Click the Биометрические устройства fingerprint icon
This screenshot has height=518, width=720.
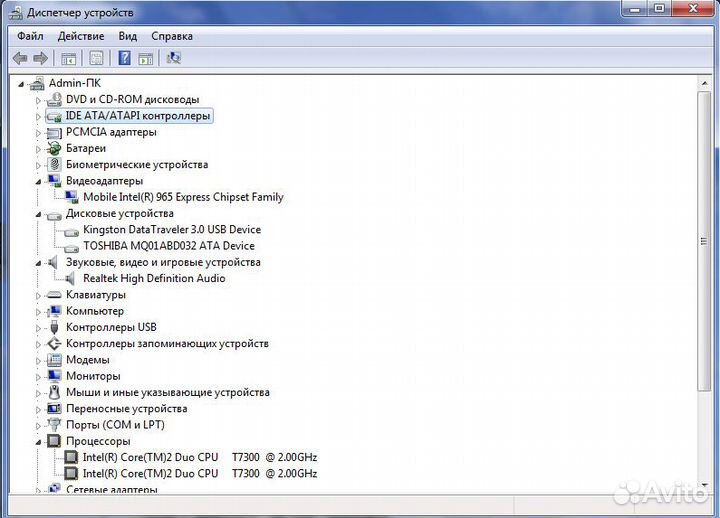[54, 164]
